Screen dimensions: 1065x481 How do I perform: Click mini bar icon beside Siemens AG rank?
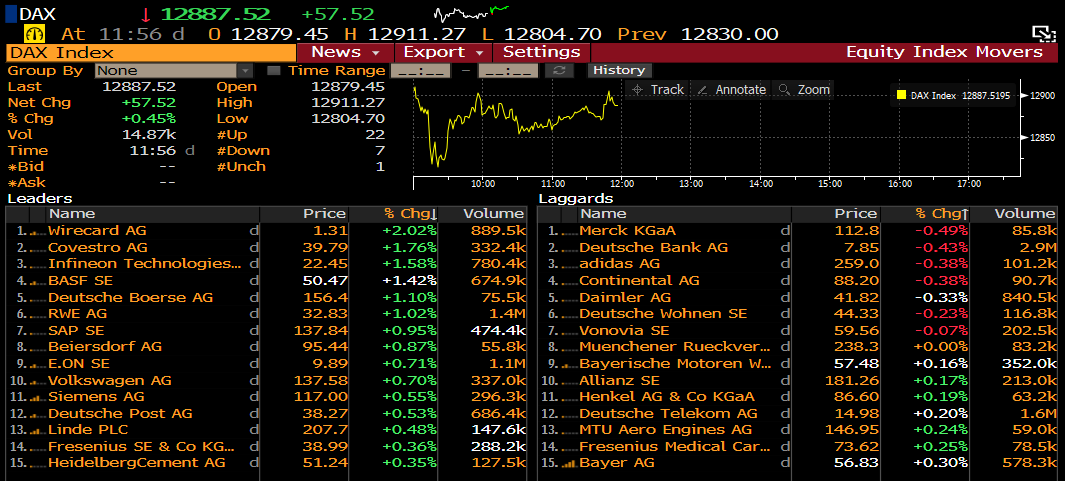tap(38, 398)
